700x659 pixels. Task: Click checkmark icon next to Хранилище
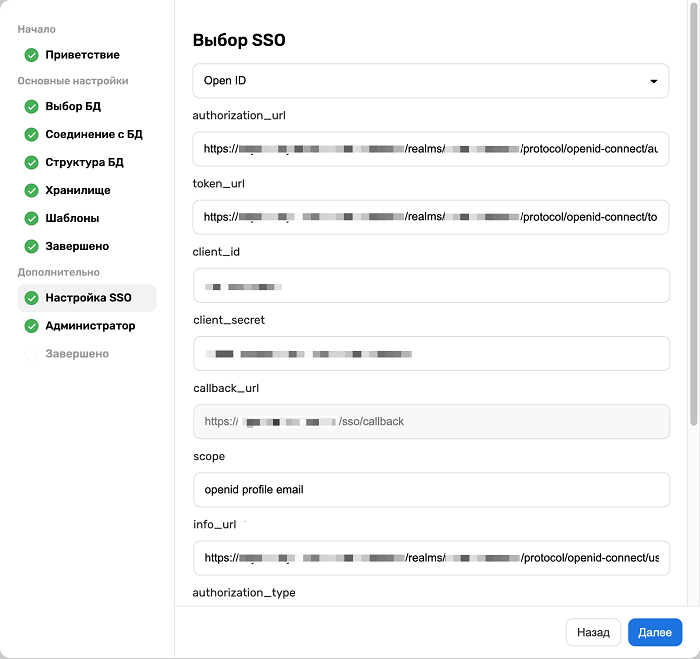pyautogui.click(x=32, y=190)
